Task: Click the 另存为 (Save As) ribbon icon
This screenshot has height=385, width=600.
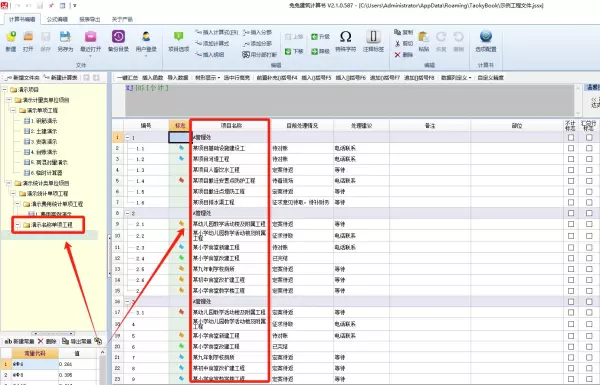Action: [65, 37]
